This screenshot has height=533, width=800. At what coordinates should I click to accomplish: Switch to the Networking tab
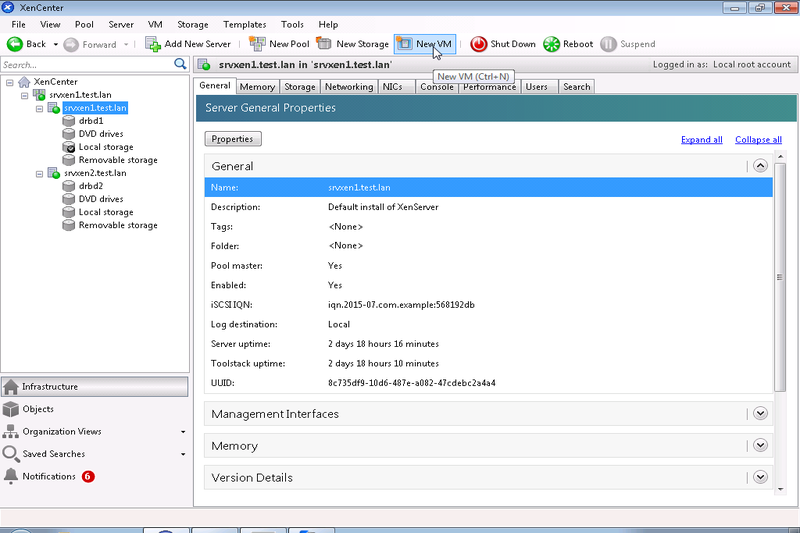349,87
